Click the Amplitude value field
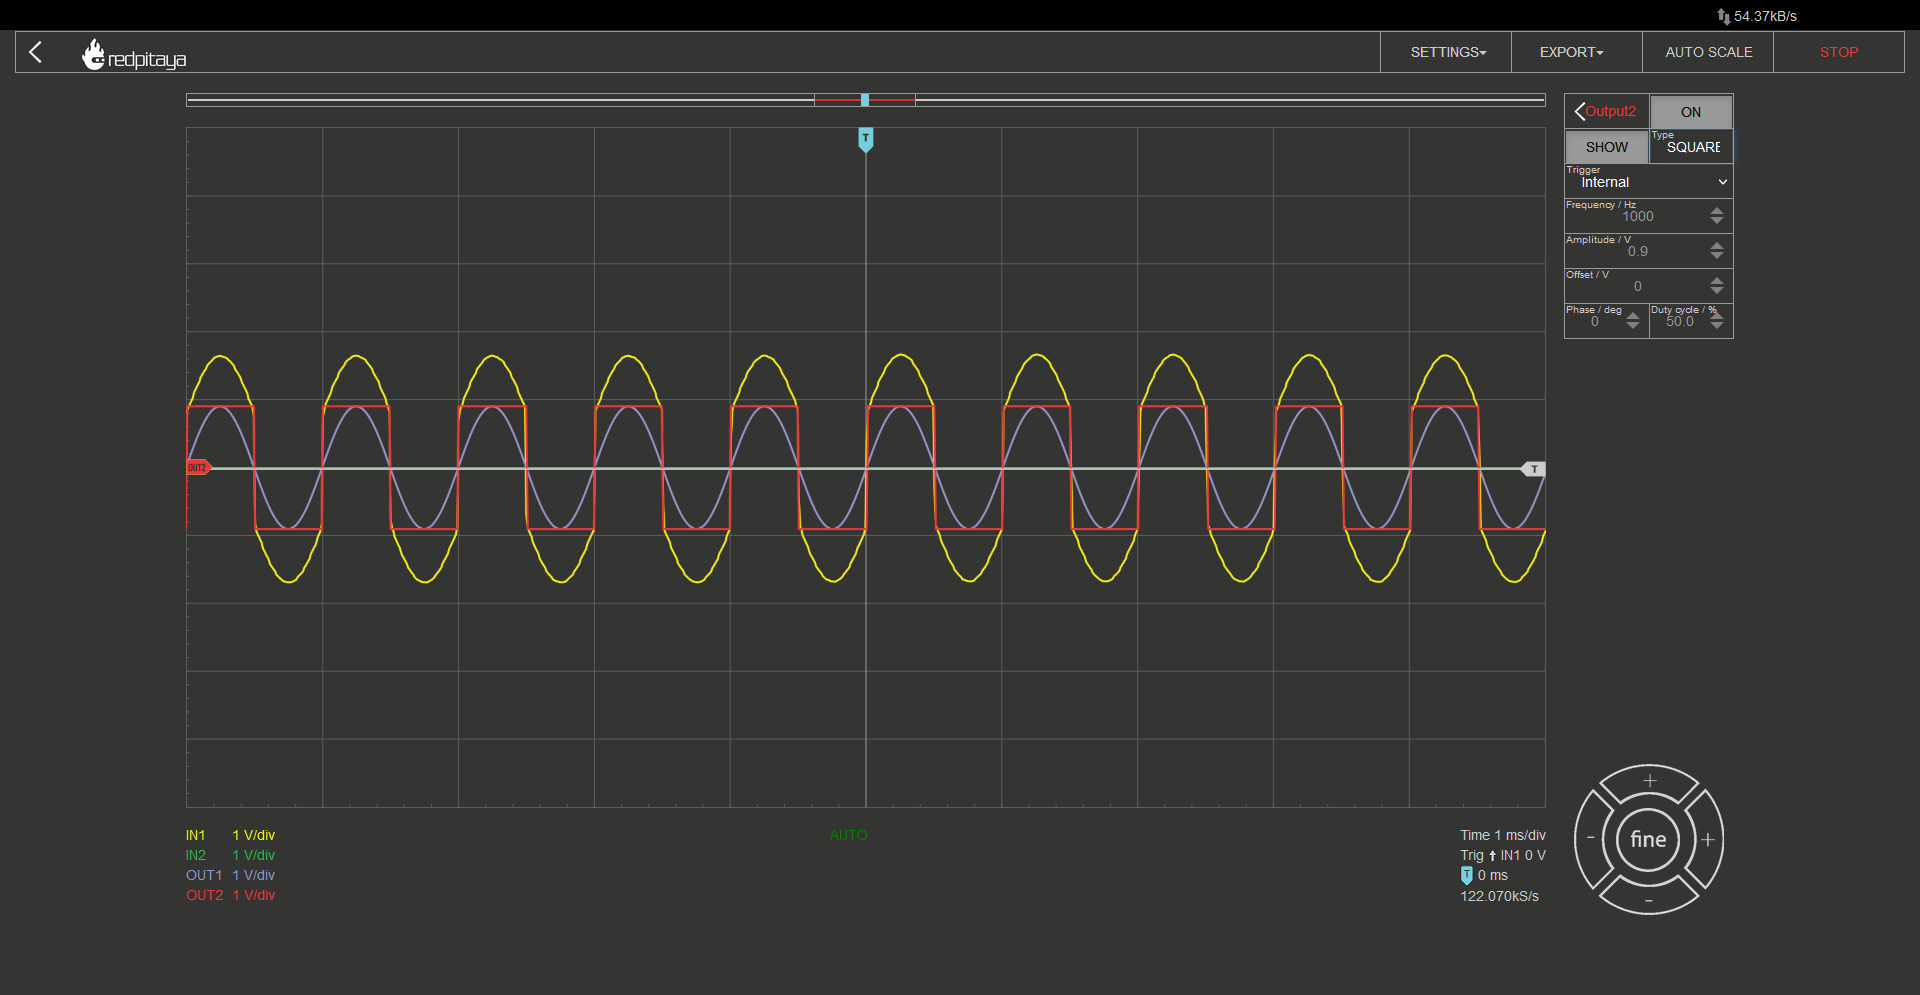Screen dimensions: 1920x995 [1637, 251]
